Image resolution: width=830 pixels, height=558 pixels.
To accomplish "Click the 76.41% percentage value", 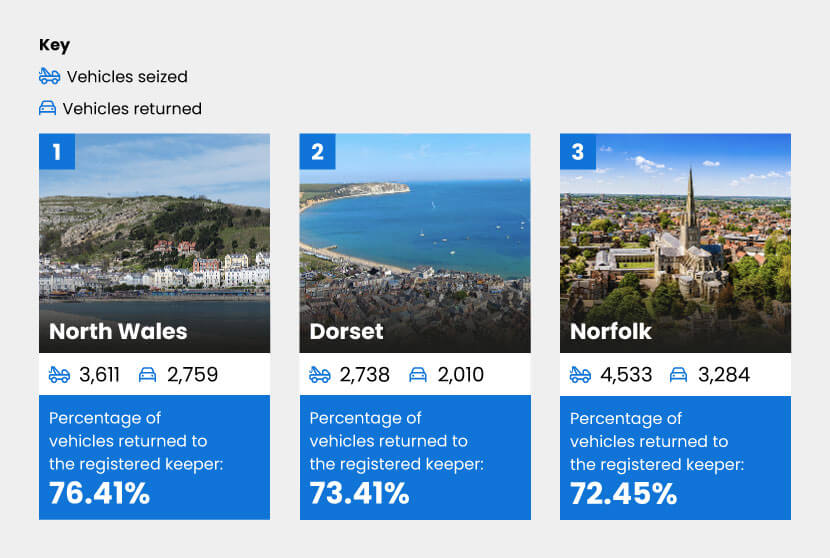I will 99,494.
